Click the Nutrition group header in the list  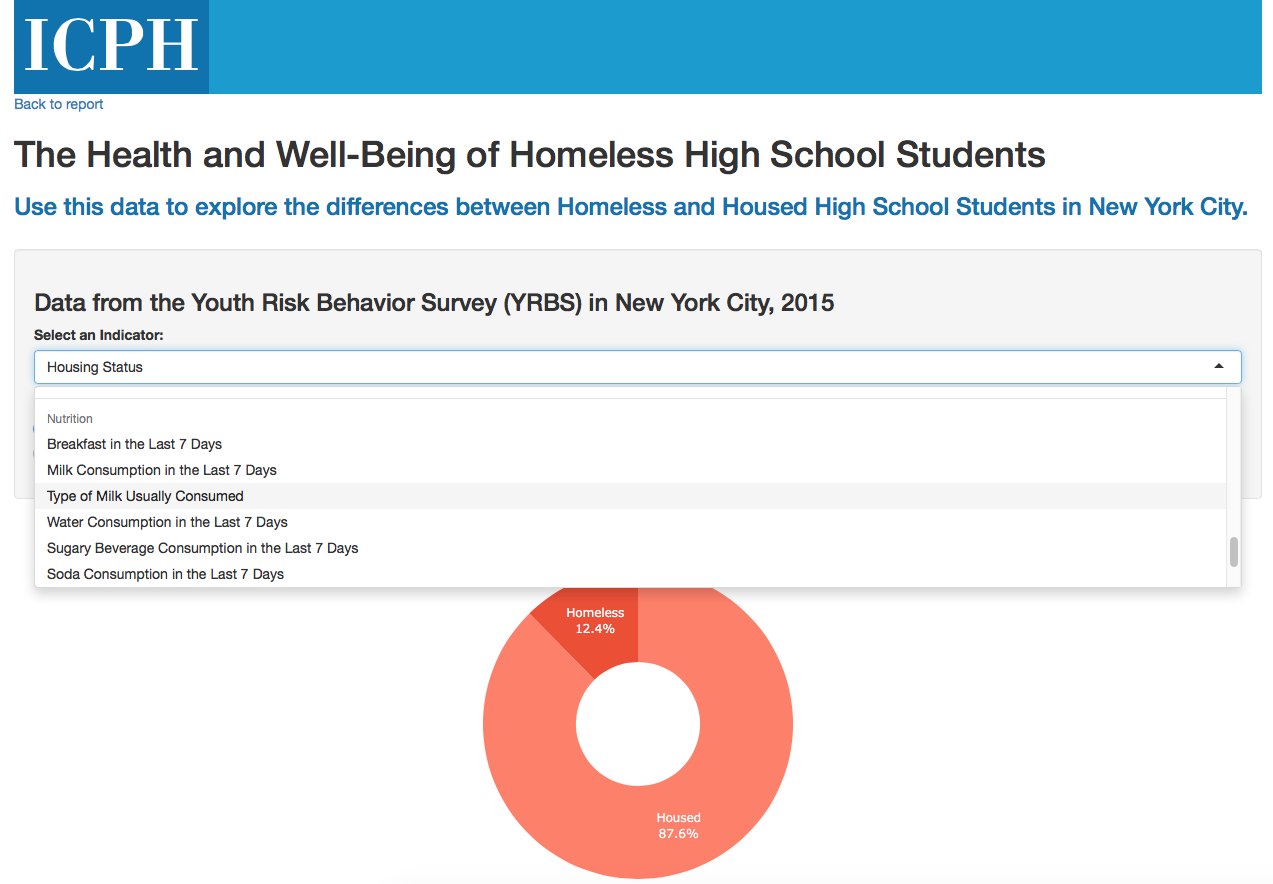(x=70, y=419)
